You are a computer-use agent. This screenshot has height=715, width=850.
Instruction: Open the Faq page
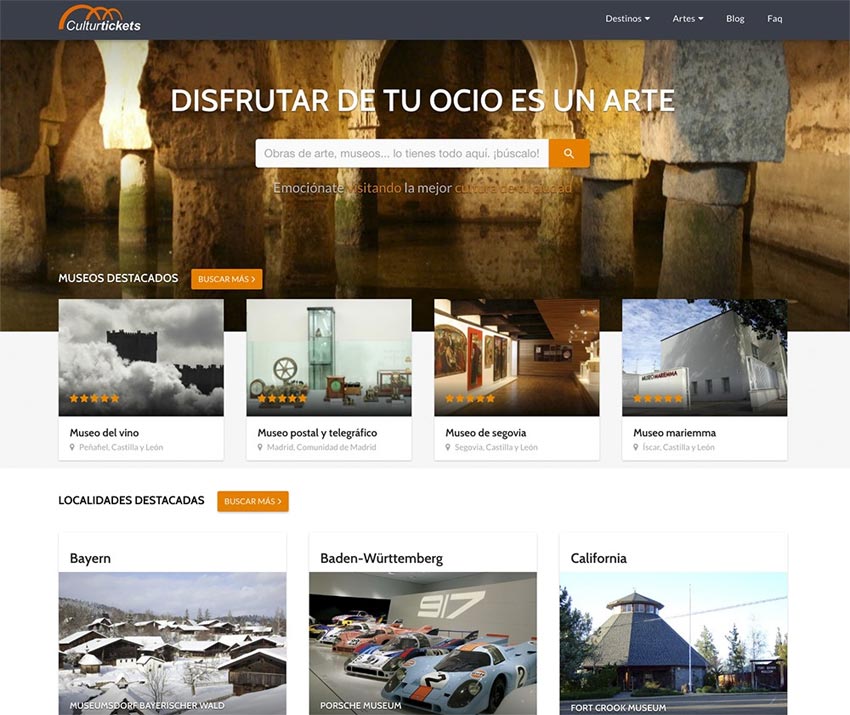tap(774, 19)
